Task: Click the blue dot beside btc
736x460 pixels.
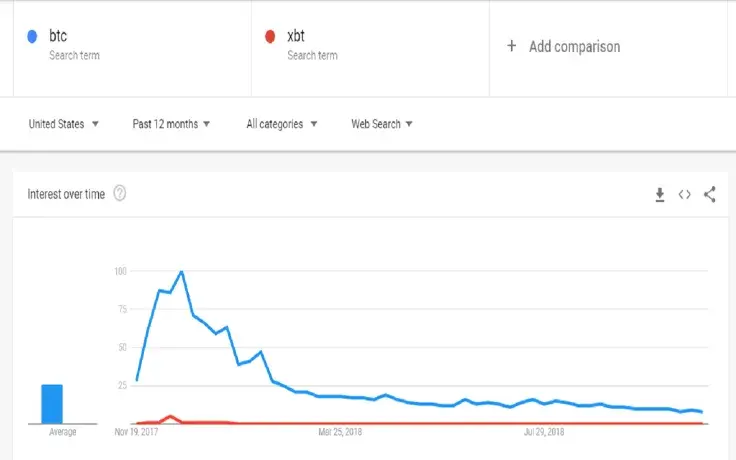Action: click(x=32, y=37)
